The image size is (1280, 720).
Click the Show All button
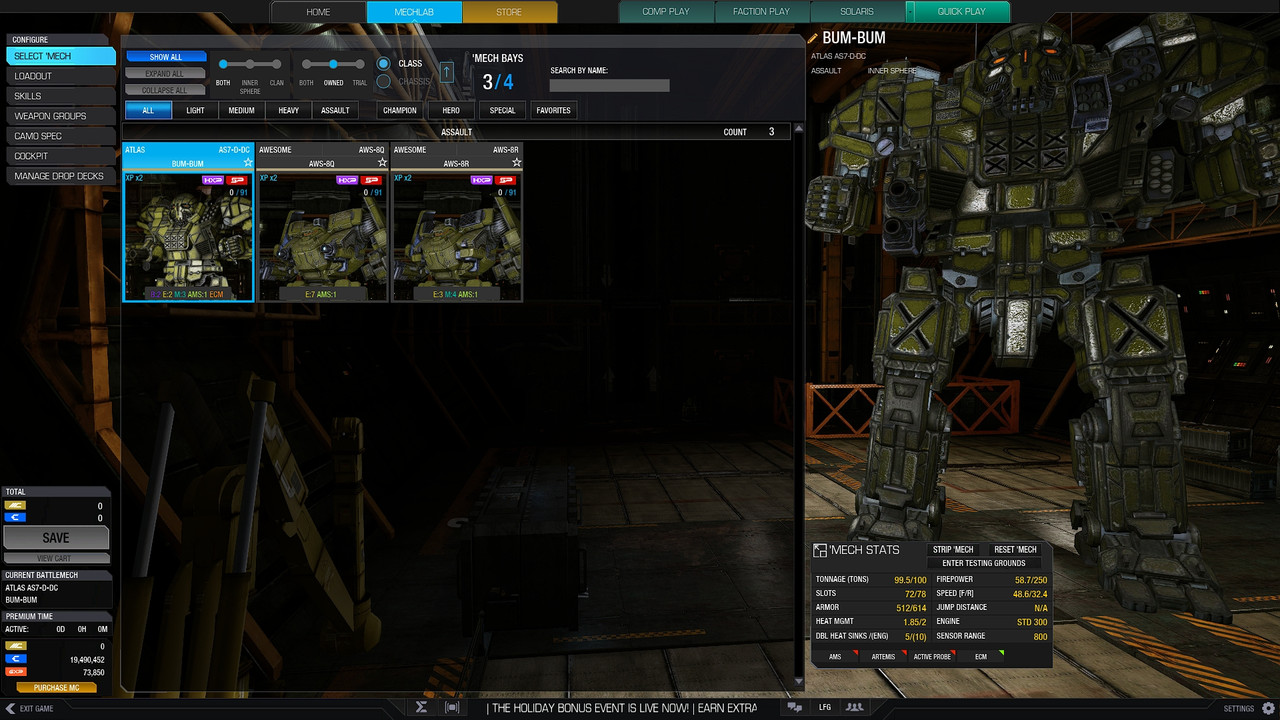point(166,57)
